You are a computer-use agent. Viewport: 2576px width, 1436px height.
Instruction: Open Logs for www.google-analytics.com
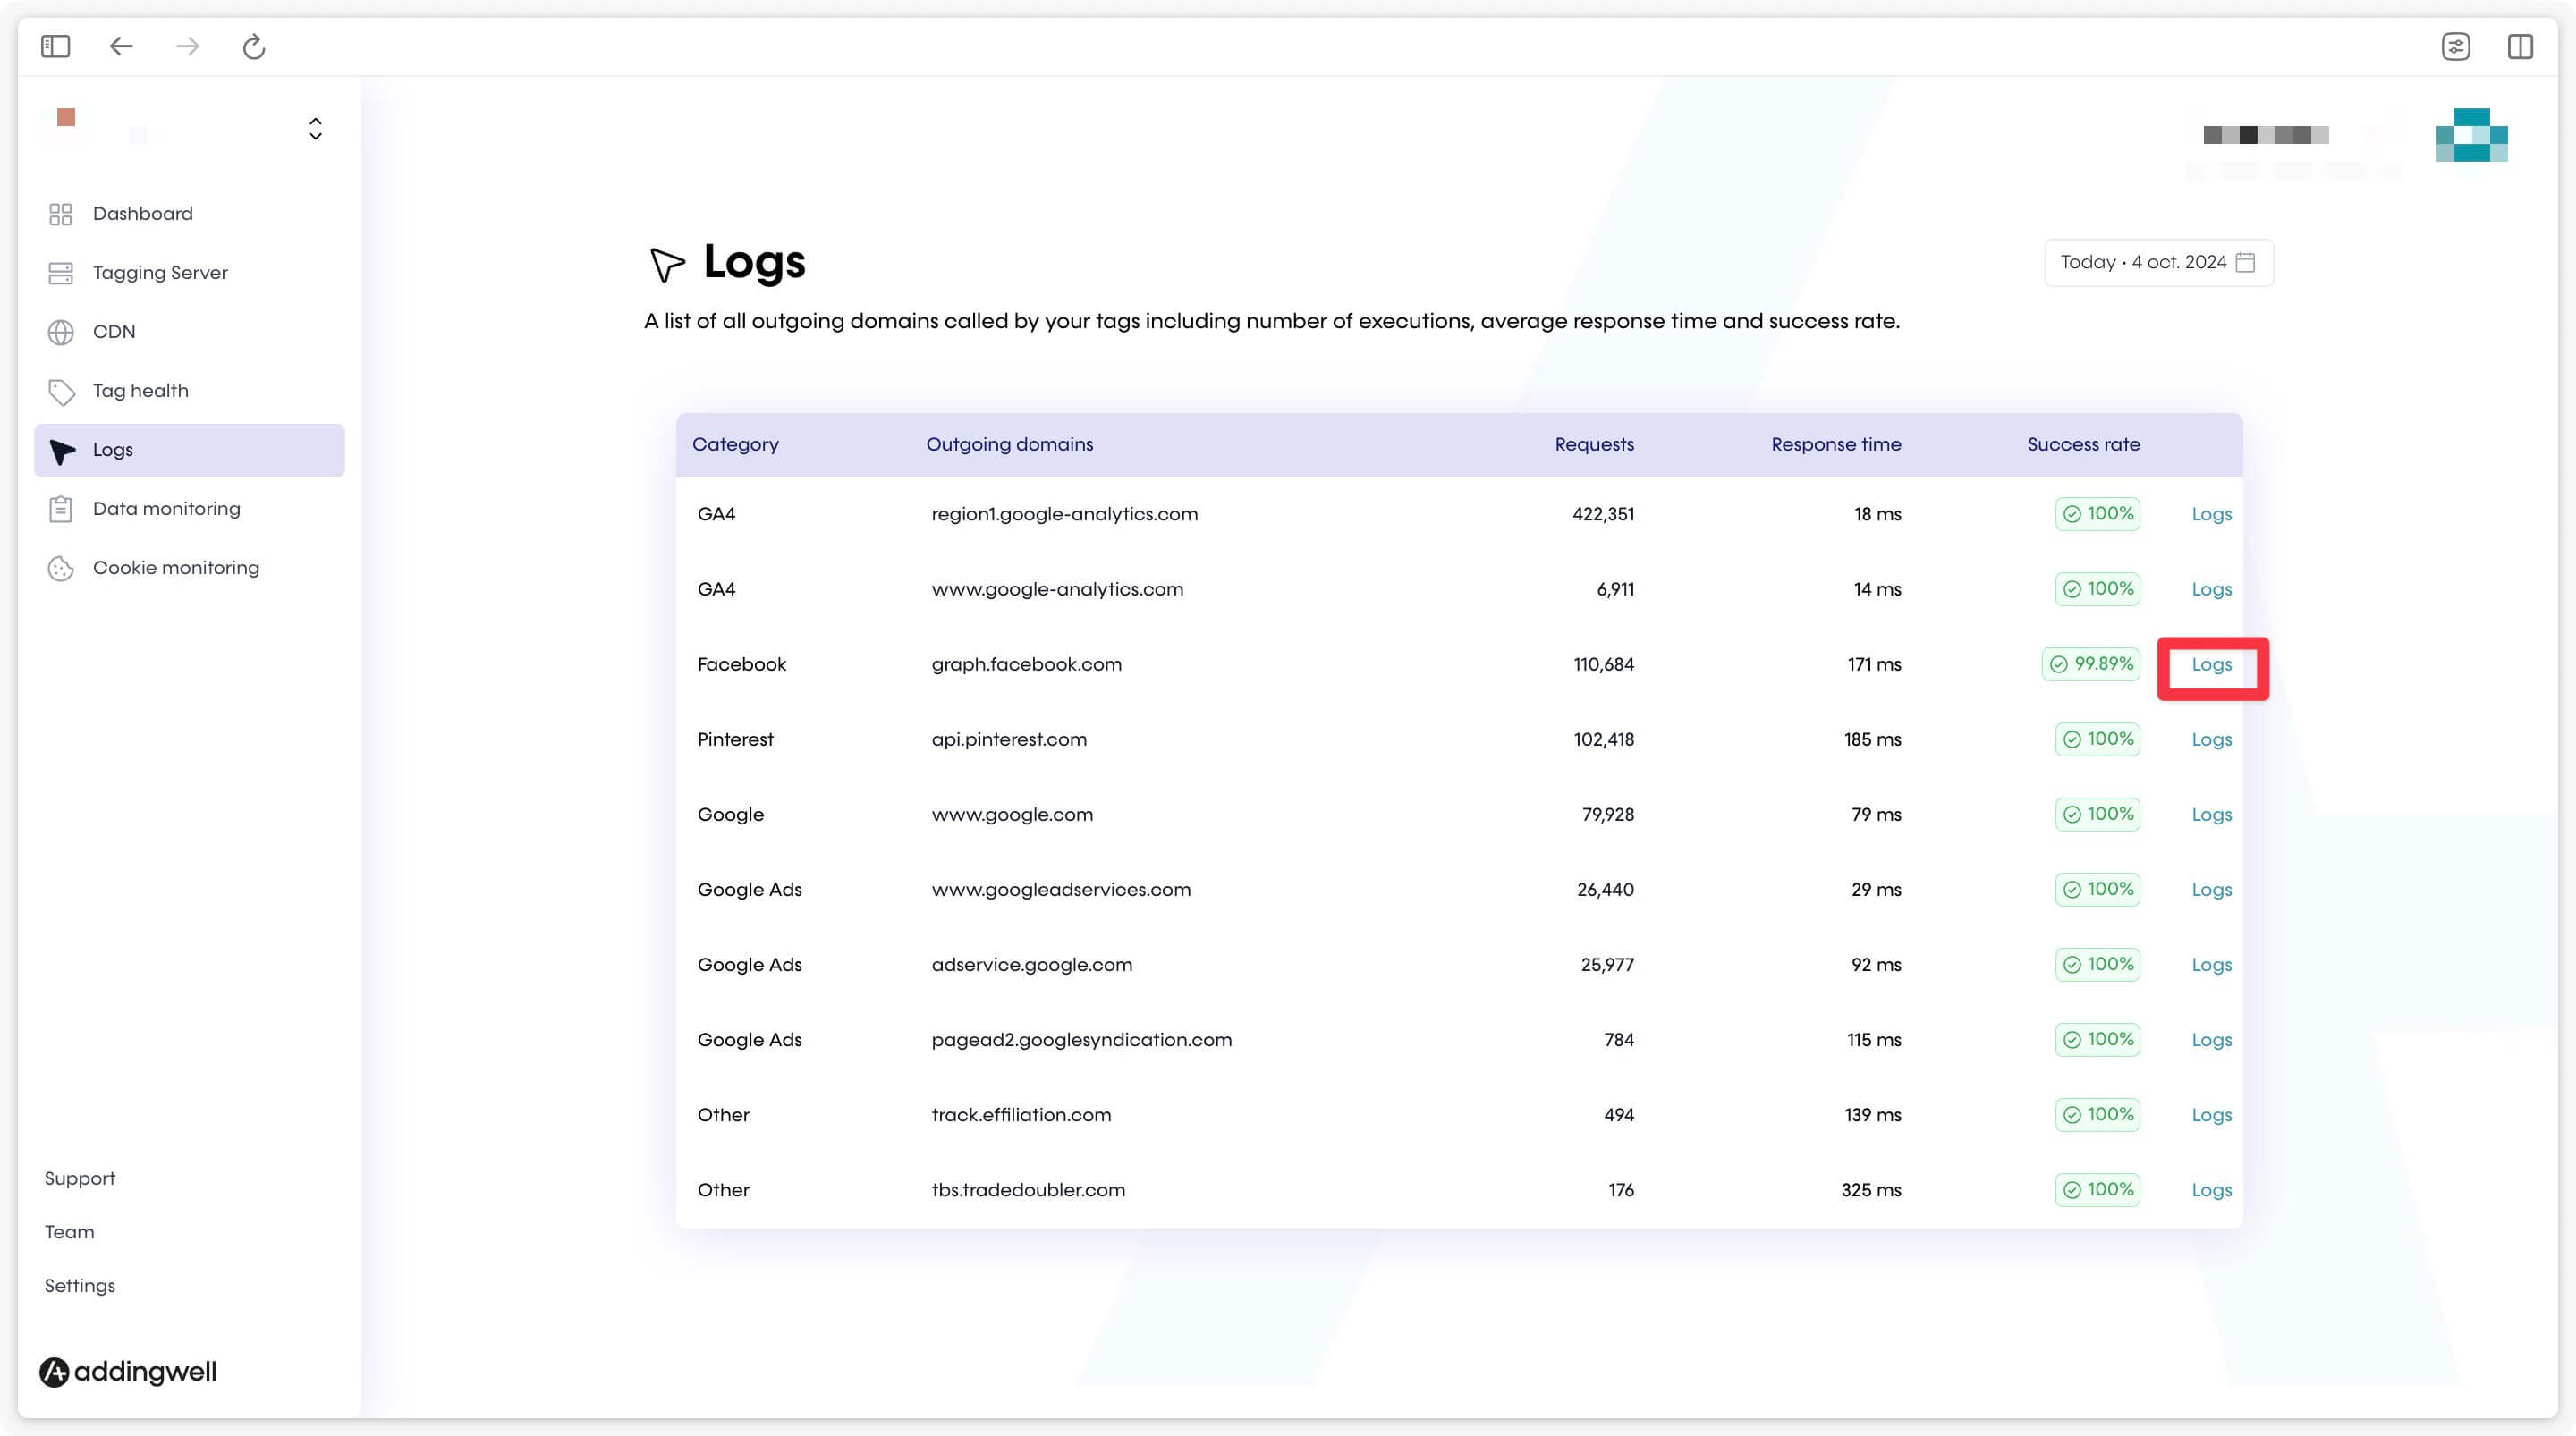[x=2211, y=589]
